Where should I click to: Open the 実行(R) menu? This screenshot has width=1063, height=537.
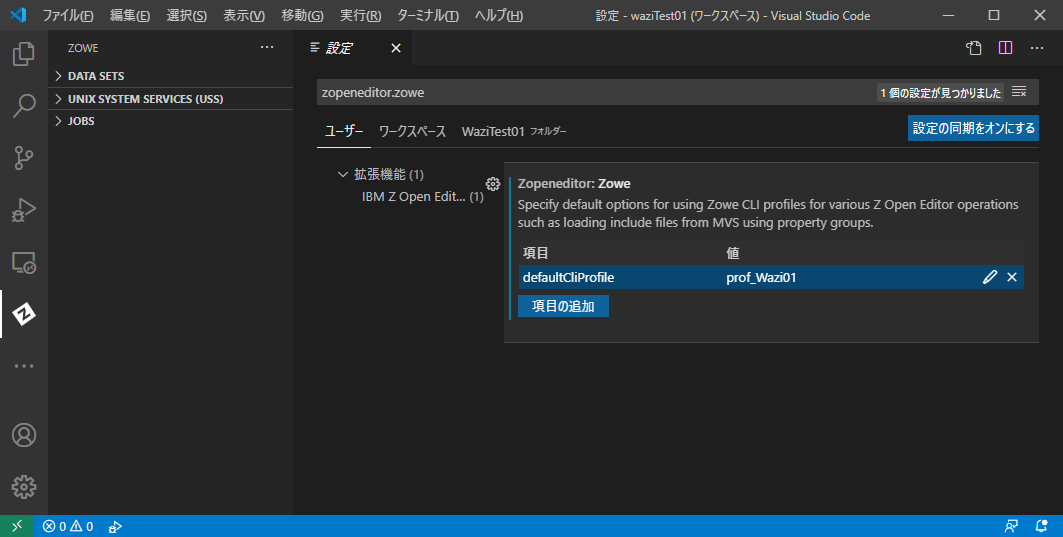(360, 15)
